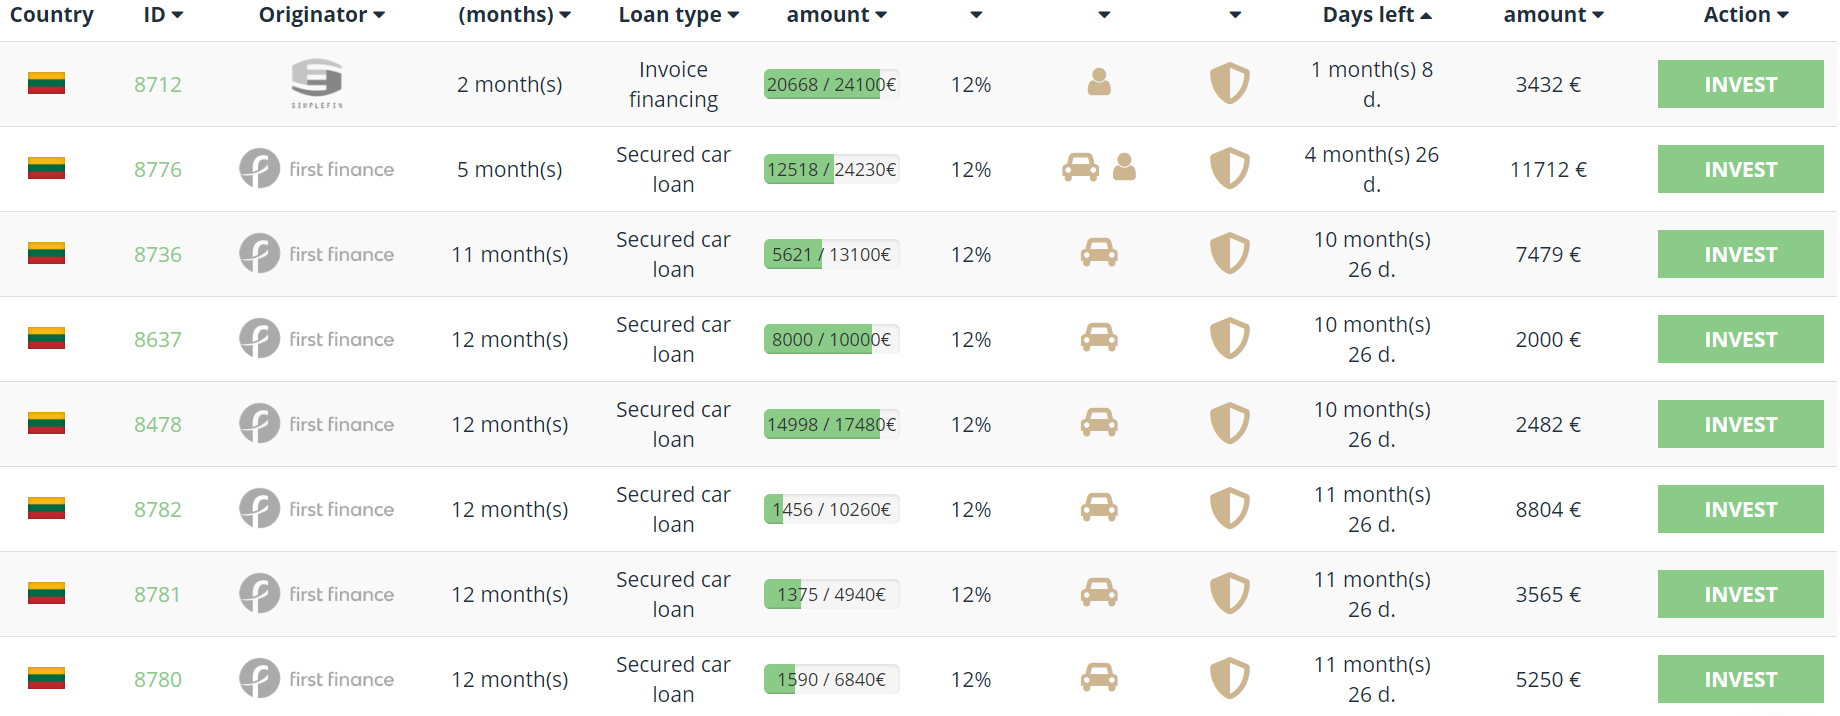Screen dimensions: 1840x716
Task: Click the 1456 / 10260€ funding progress bar
Action: point(831,510)
